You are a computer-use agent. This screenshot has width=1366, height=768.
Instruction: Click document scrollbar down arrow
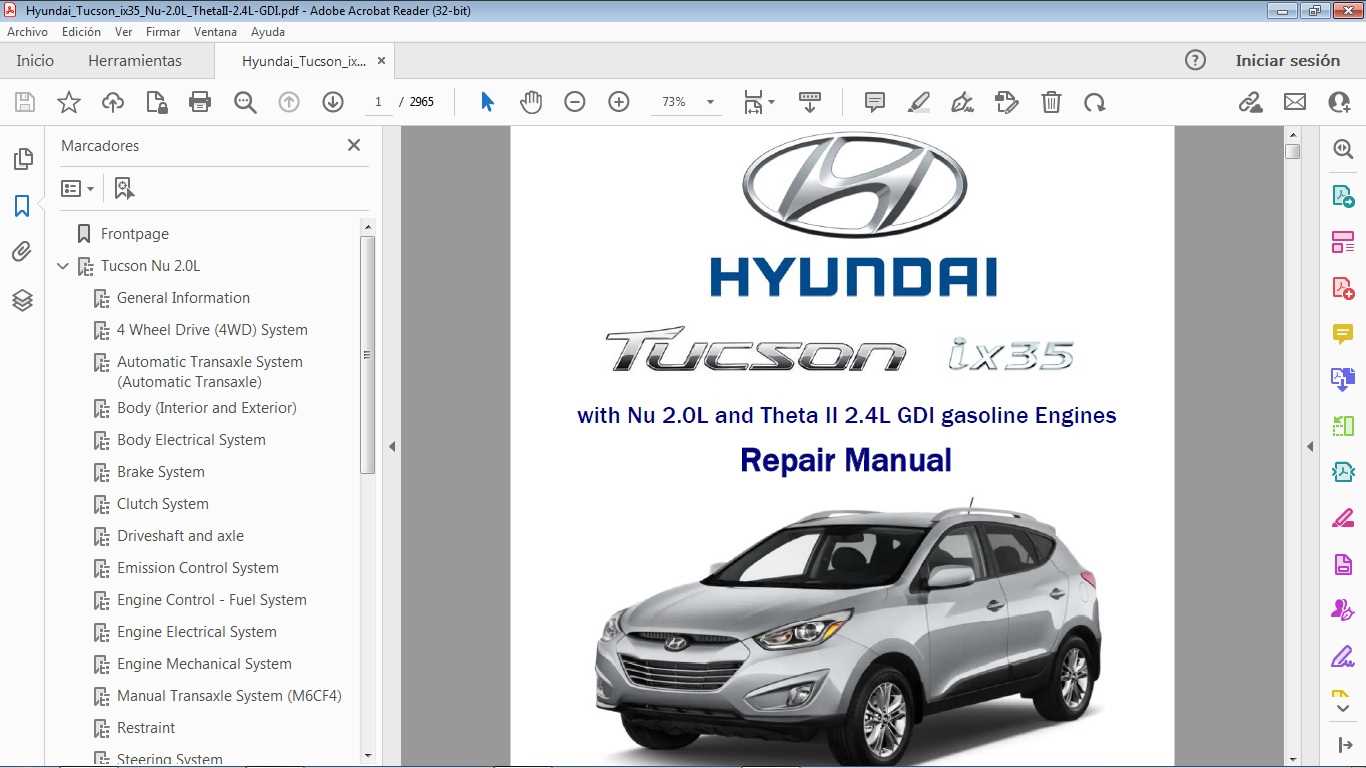coord(1292,758)
